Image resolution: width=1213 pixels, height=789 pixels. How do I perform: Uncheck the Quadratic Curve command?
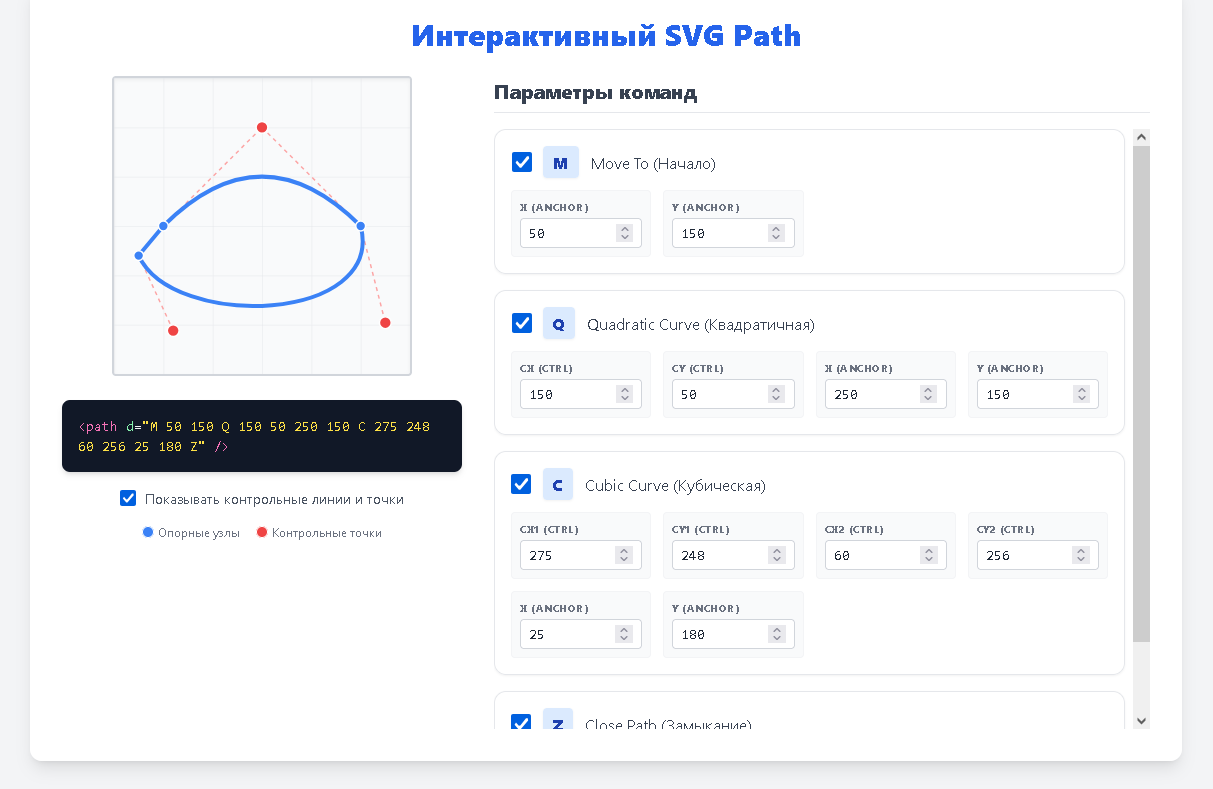pyautogui.click(x=522, y=323)
